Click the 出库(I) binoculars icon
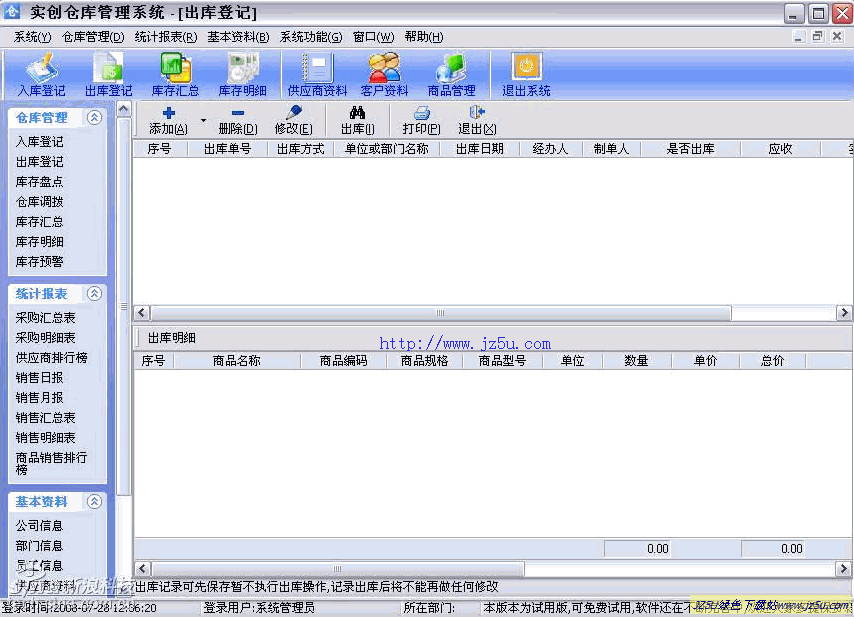The image size is (854, 617). [357, 113]
